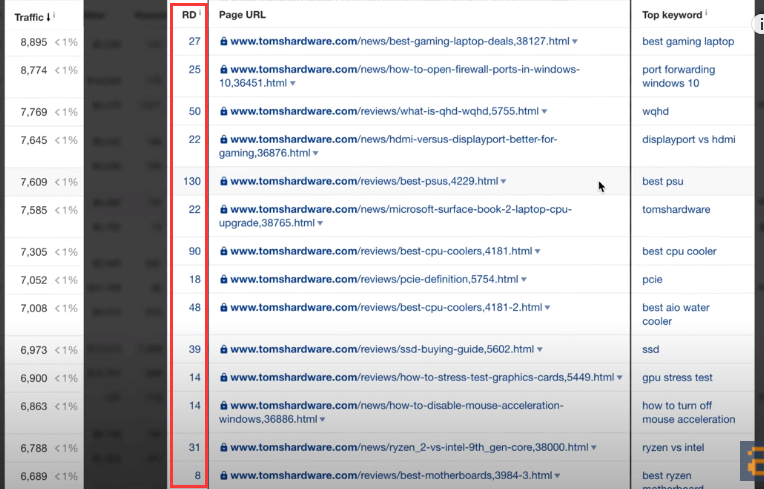Open the how-to-disable-mouse-acceleration URL
Screen dimensions: 764x489
[391, 413]
